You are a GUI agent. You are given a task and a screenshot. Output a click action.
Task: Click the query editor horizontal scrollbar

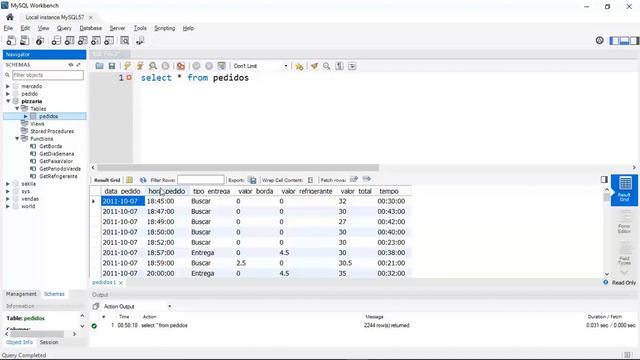pos(238,167)
